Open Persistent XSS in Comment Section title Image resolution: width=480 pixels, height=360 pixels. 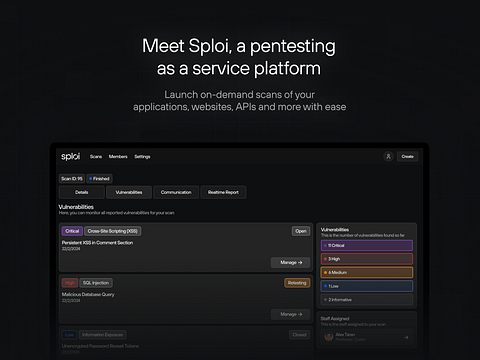tap(97, 243)
